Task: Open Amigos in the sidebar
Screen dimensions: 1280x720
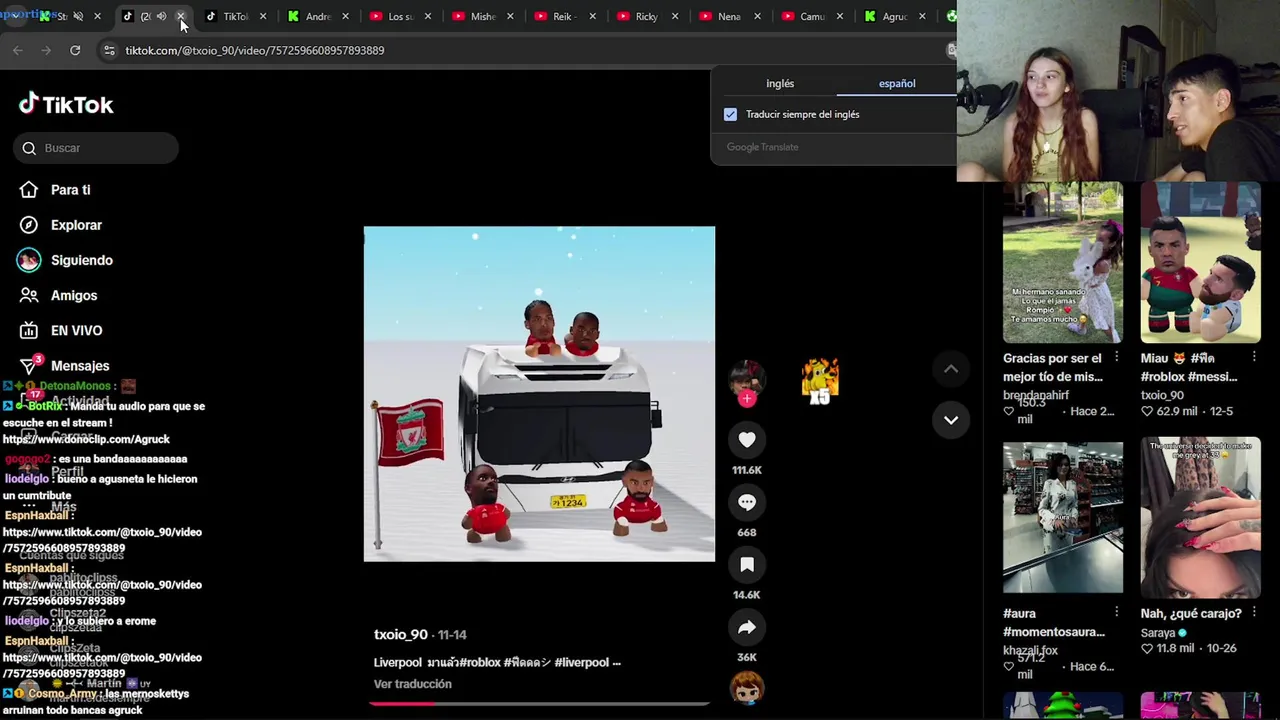Action: [74, 296]
